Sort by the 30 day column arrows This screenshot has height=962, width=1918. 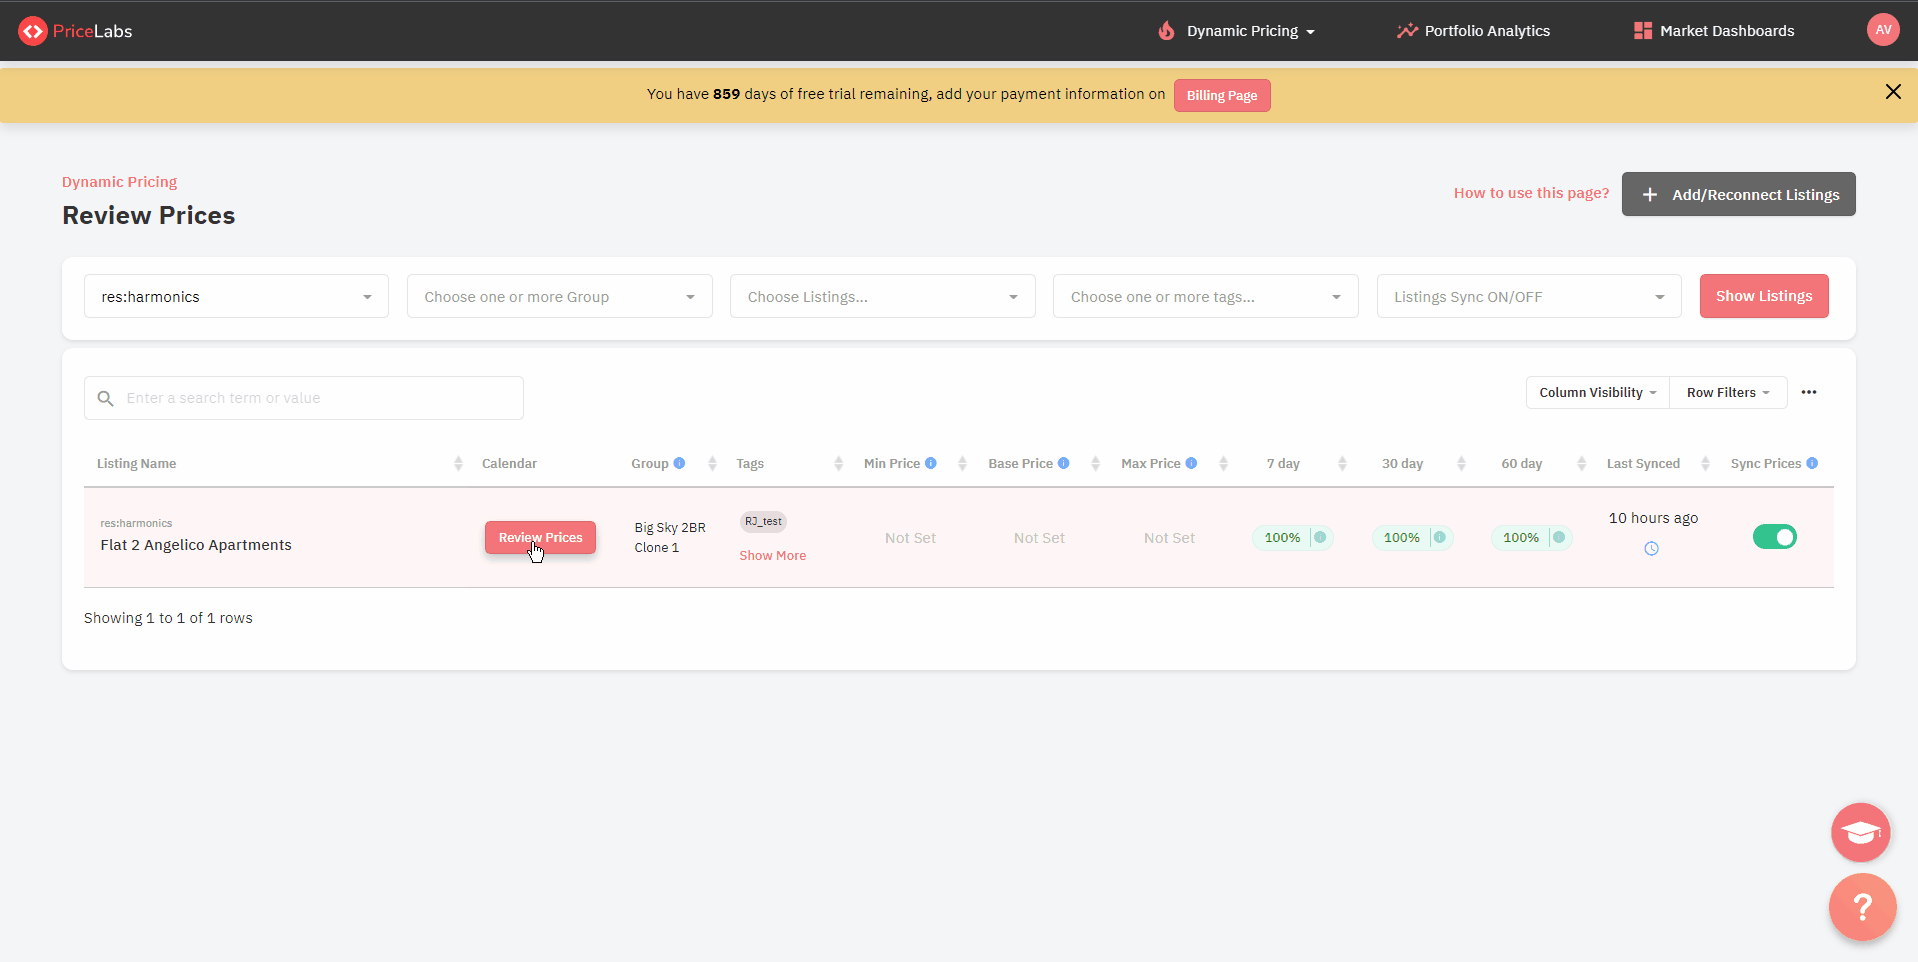[1461, 464]
